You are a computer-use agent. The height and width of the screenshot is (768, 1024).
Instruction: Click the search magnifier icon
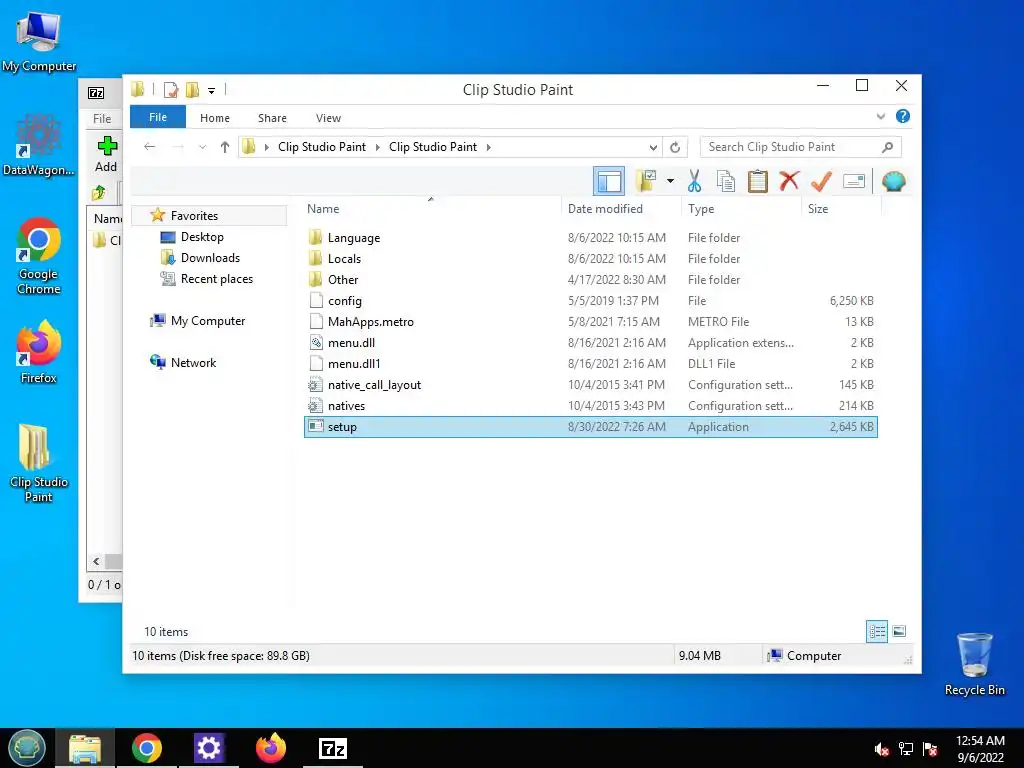(887, 147)
